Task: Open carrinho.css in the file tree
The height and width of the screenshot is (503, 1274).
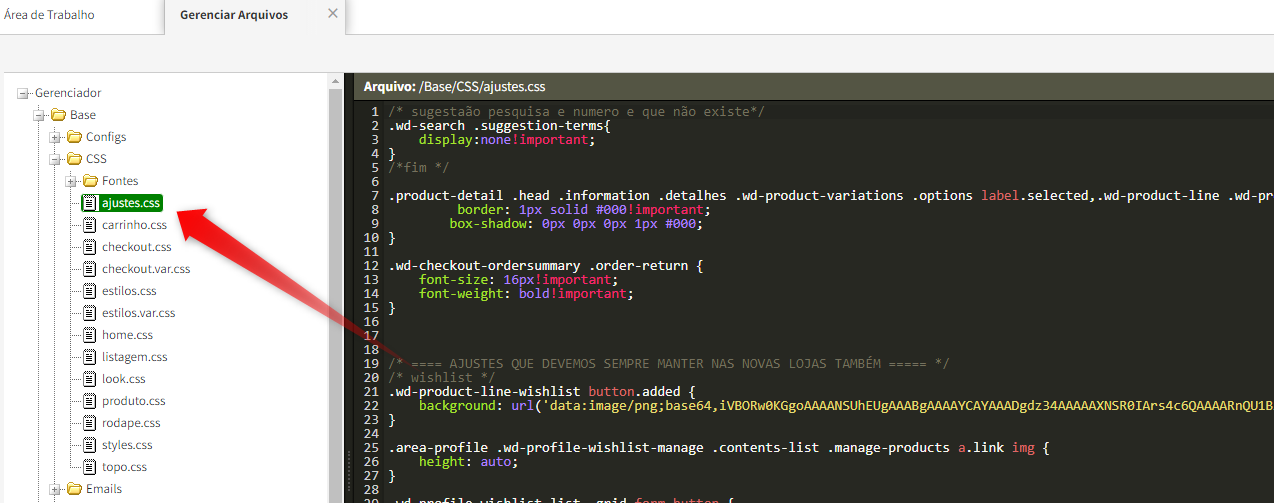Action: (134, 225)
